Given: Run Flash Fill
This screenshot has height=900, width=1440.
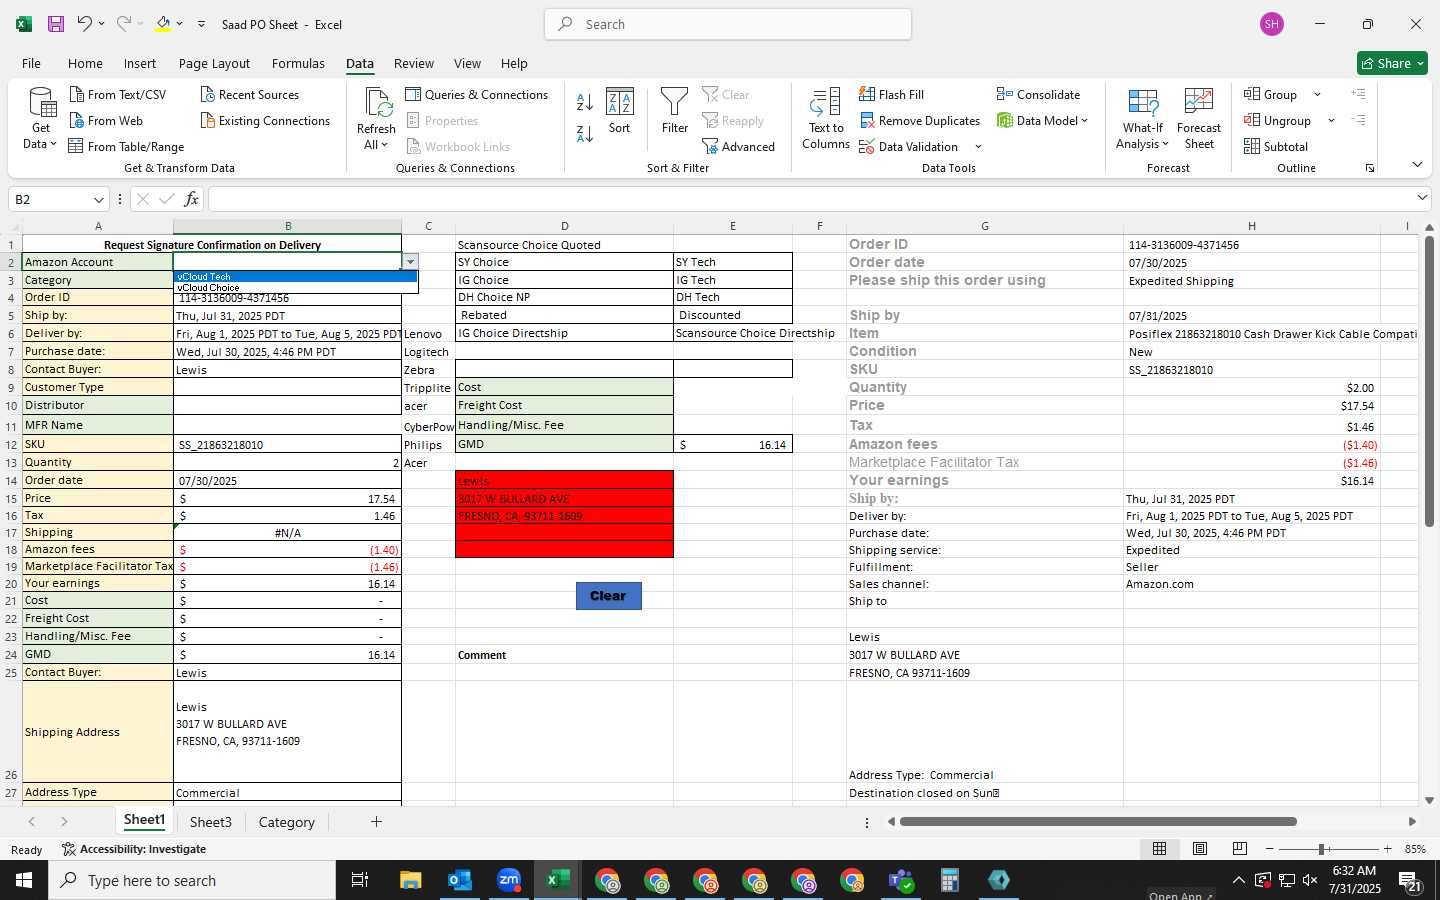Looking at the screenshot, I should 891,94.
